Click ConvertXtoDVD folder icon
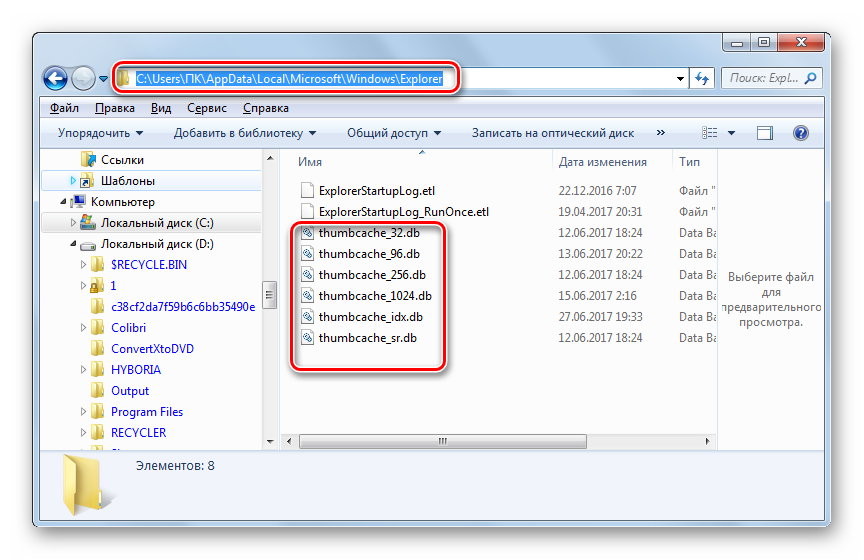The height and width of the screenshot is (560, 864). [x=97, y=348]
